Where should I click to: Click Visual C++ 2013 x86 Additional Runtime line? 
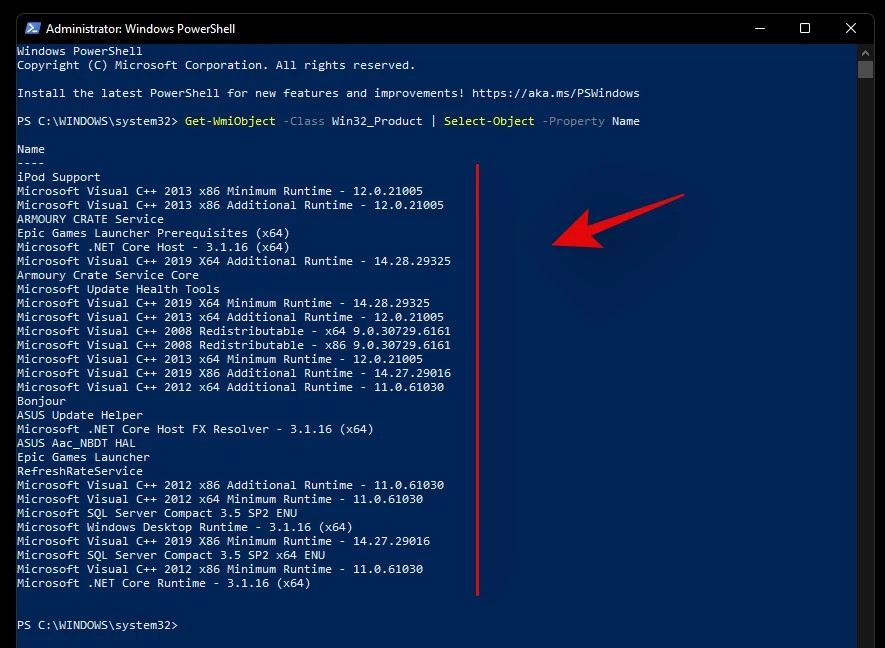pos(230,205)
